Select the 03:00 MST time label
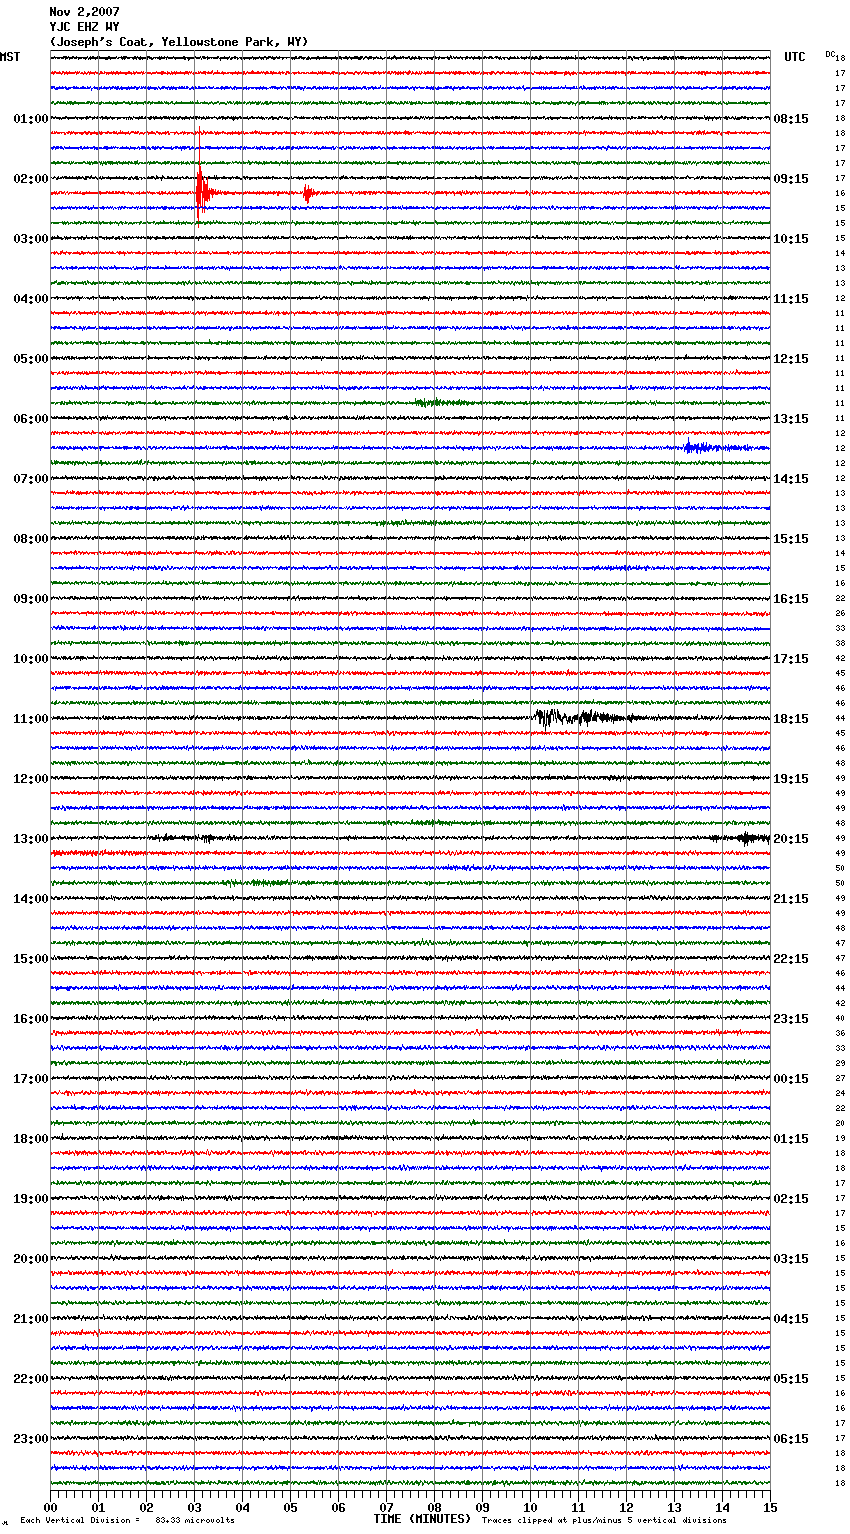This screenshot has height=1534, width=850. (30, 239)
